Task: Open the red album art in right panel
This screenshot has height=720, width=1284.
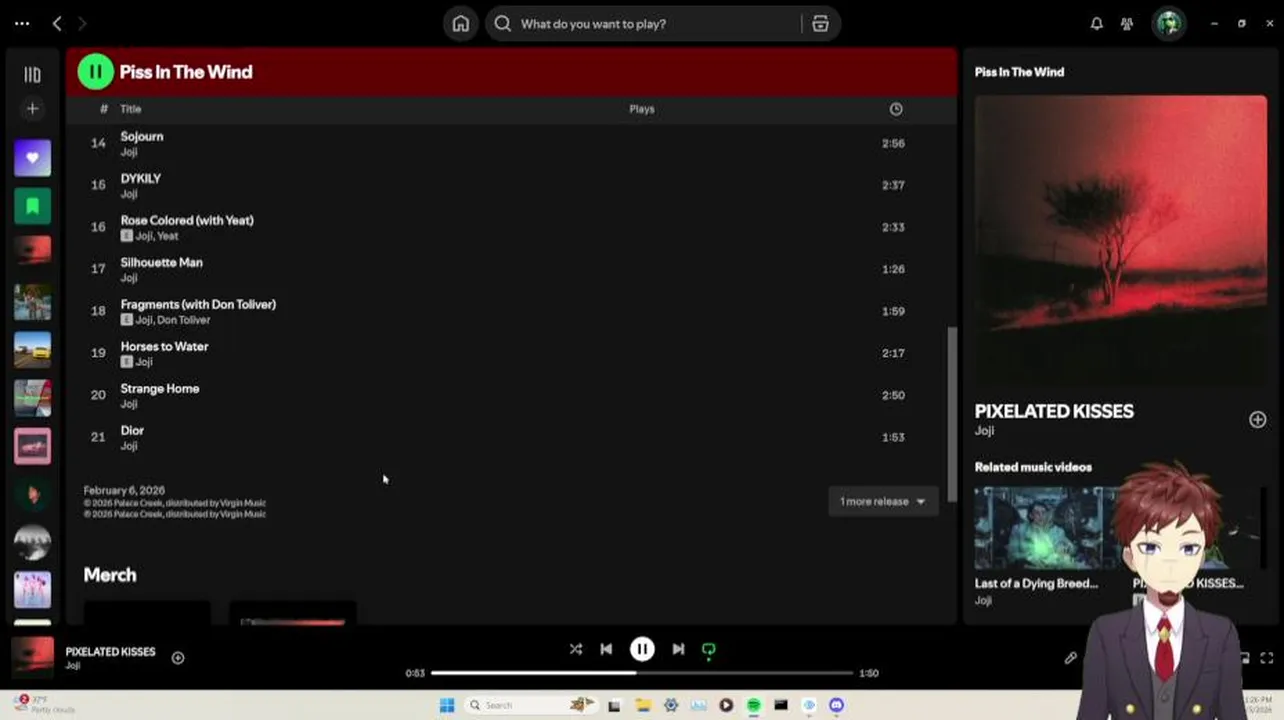Action: [x=1120, y=240]
